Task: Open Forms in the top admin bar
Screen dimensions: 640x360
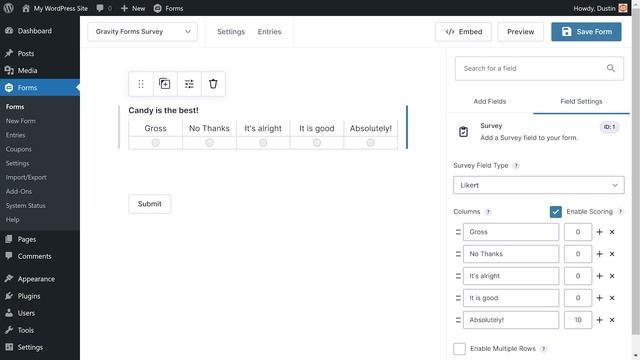Action: point(169,8)
